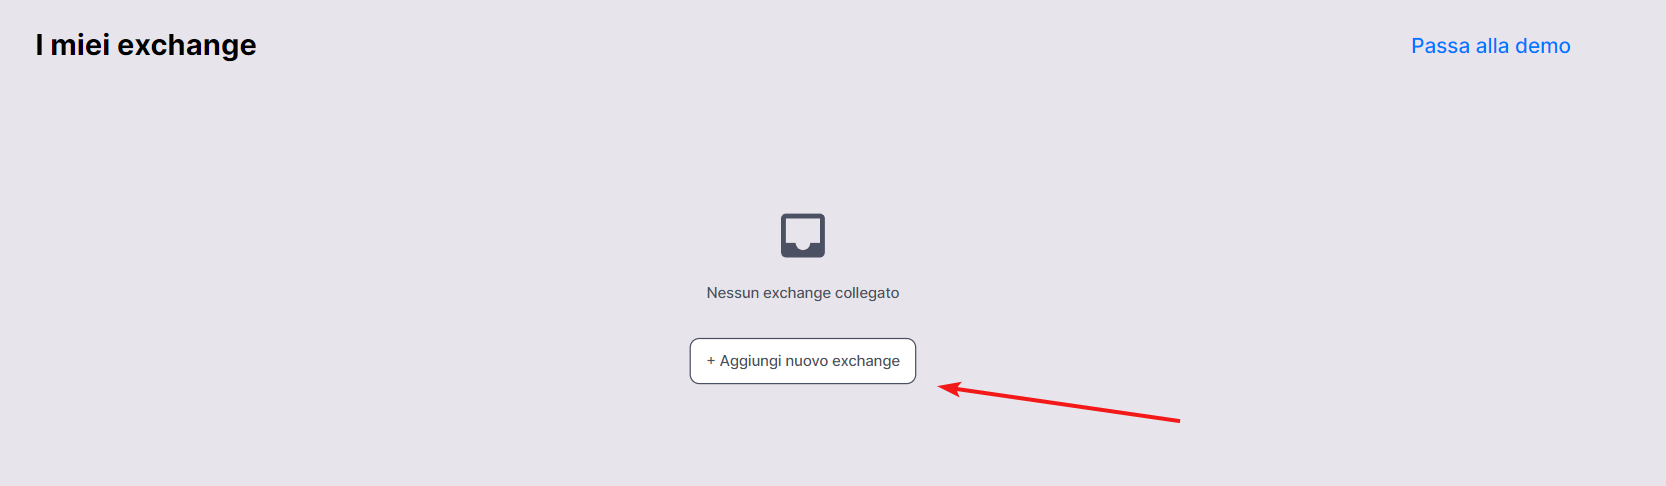
Task: Add a new exchange
Action: pos(803,361)
